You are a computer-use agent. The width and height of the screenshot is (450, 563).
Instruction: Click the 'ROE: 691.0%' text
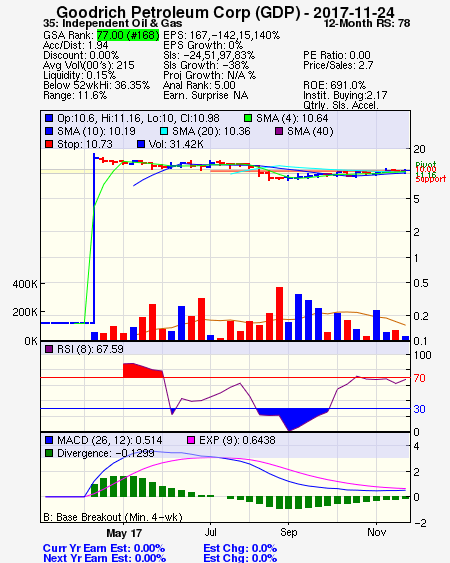coord(334,85)
